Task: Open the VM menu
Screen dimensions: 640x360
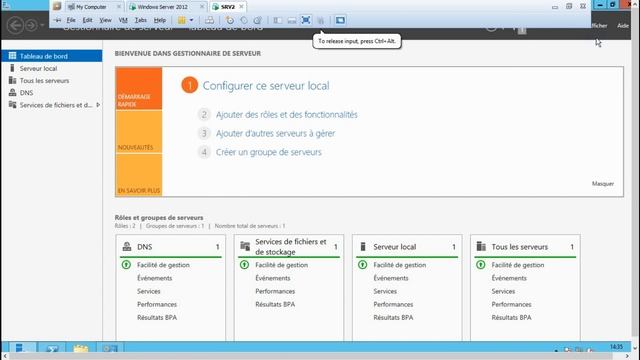Action: click(x=123, y=20)
